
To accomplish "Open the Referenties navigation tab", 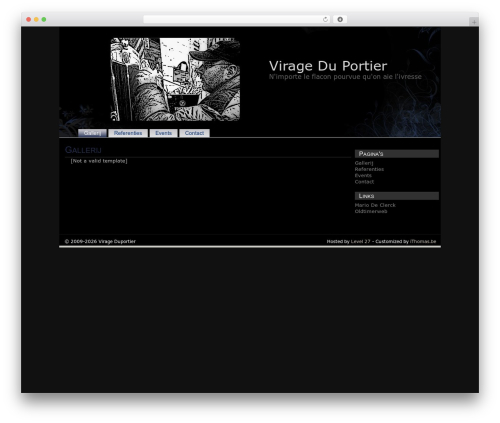I will pyautogui.click(x=128, y=133).
